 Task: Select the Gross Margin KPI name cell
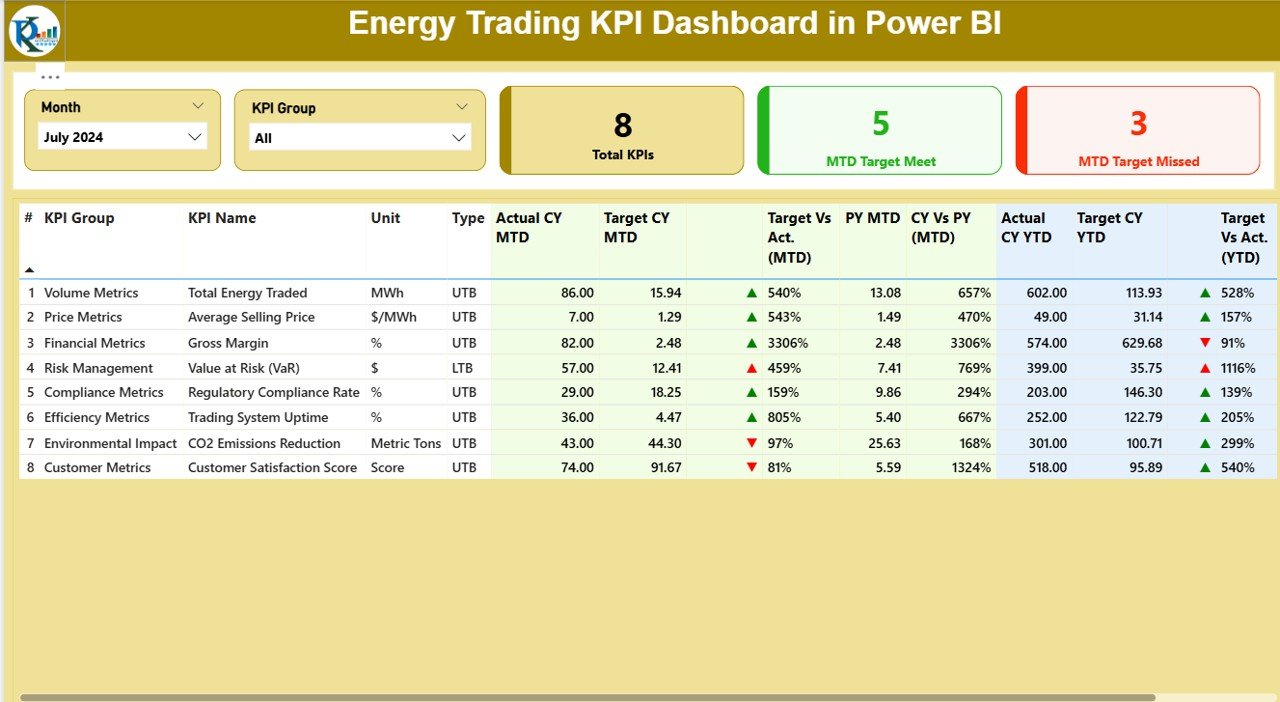(228, 343)
